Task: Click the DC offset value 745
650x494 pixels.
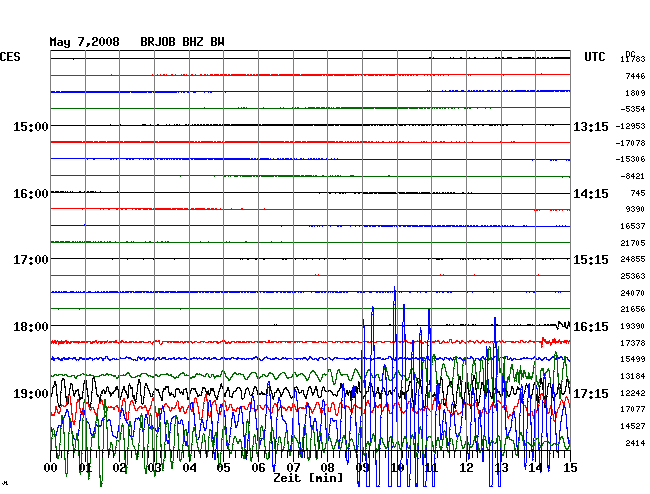Action: (638, 193)
